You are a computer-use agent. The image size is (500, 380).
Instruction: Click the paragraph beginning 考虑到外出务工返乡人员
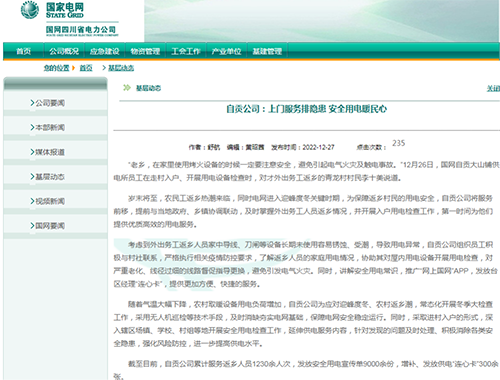coord(305,264)
